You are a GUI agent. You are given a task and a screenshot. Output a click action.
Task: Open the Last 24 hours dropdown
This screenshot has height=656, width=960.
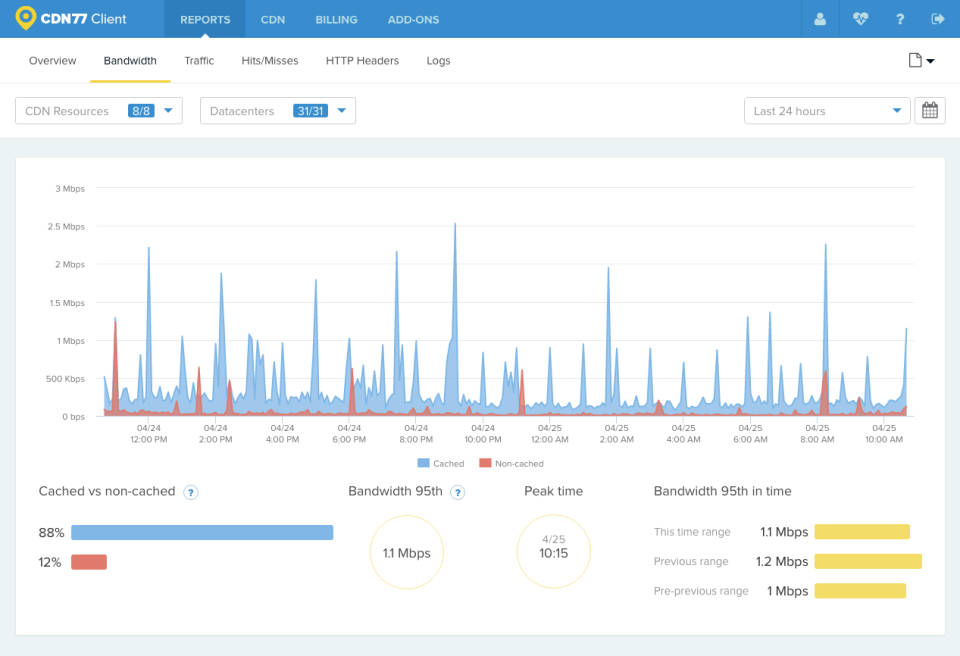coord(827,111)
